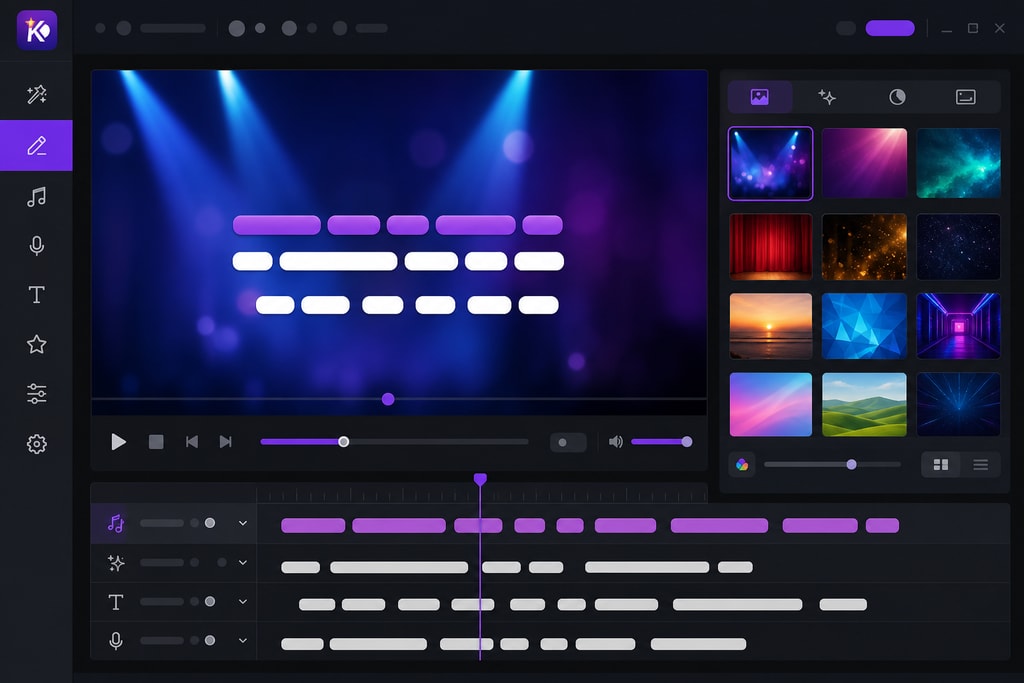
Task: Select the purple light rays thumbnail
Action: click(x=864, y=163)
